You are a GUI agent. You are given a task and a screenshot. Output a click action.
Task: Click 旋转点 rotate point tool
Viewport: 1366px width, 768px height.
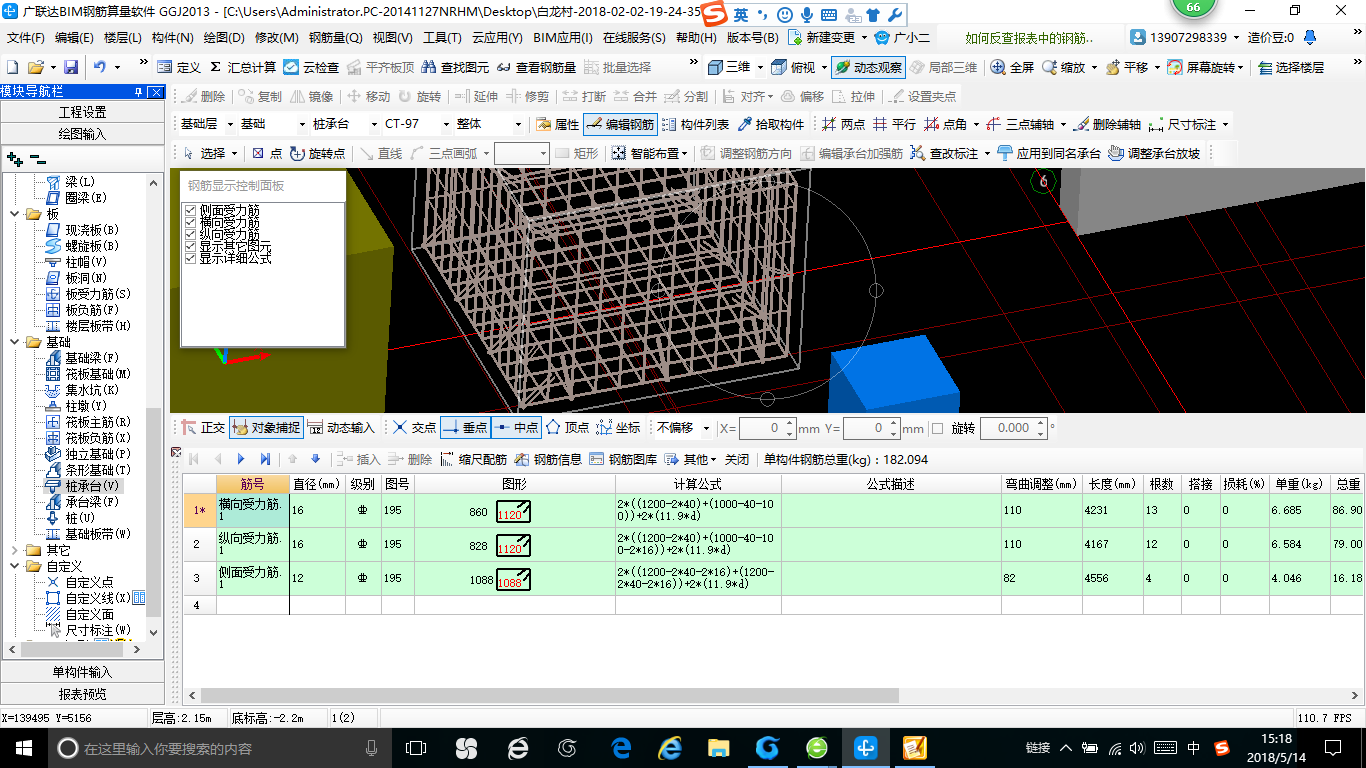(x=318, y=153)
